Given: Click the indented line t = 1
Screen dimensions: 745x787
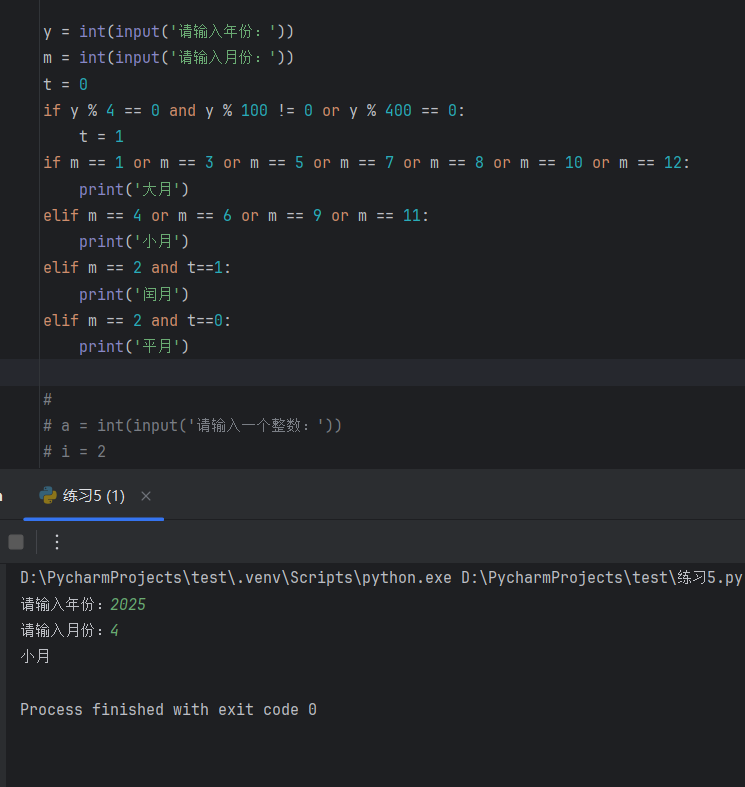Looking at the screenshot, I should (101, 137).
